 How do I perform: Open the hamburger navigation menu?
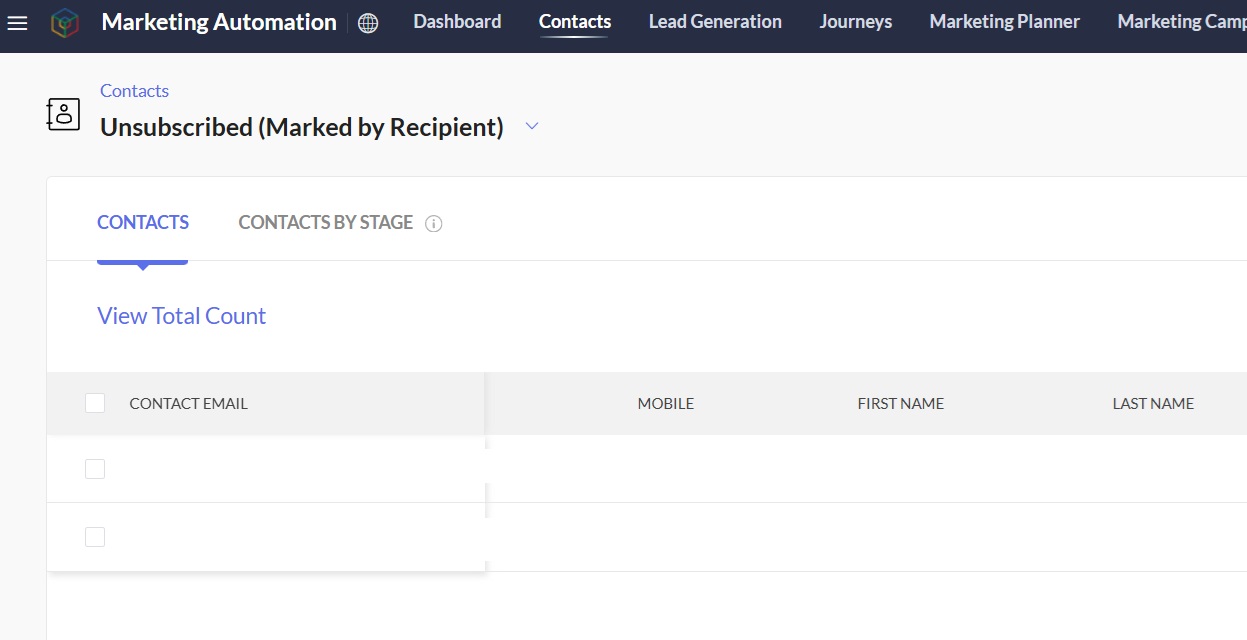click(17, 22)
